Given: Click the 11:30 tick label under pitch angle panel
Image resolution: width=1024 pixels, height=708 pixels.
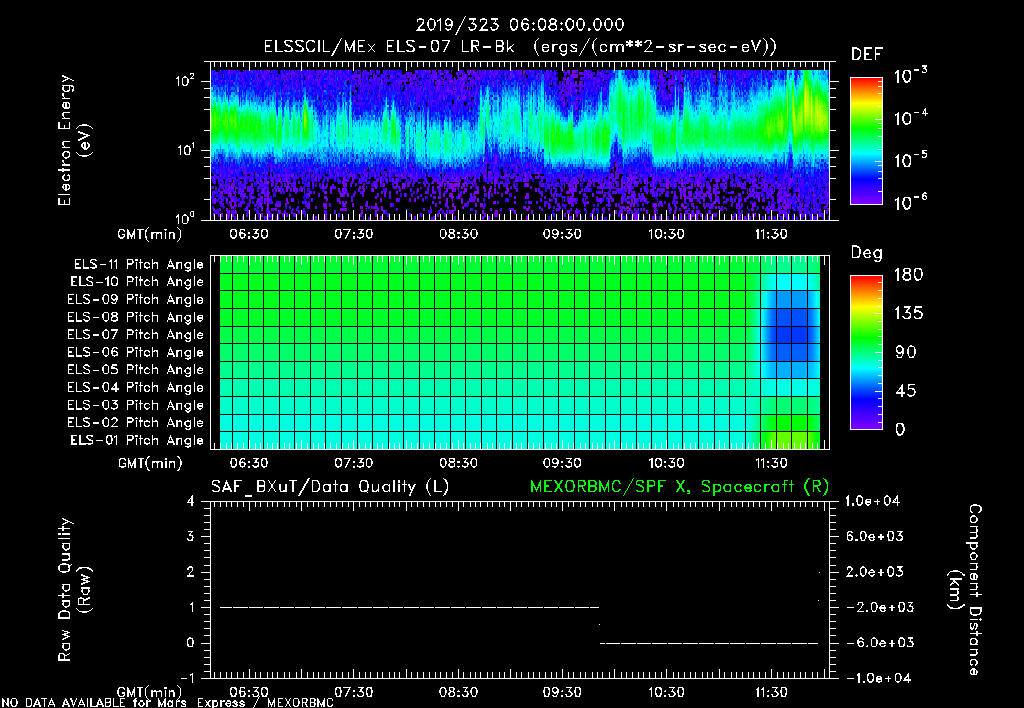Looking at the screenshot, I should pyautogui.click(x=771, y=463).
